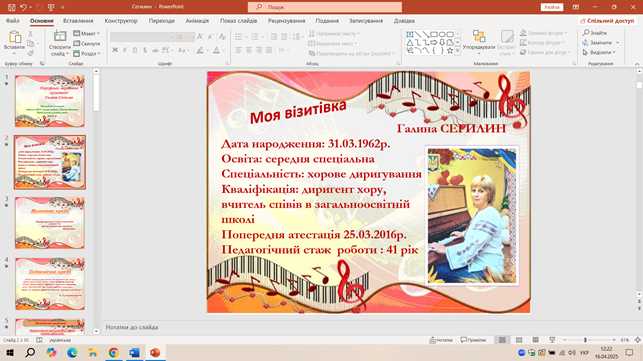
Task: Switch to reading view icon
Action: coord(536,340)
